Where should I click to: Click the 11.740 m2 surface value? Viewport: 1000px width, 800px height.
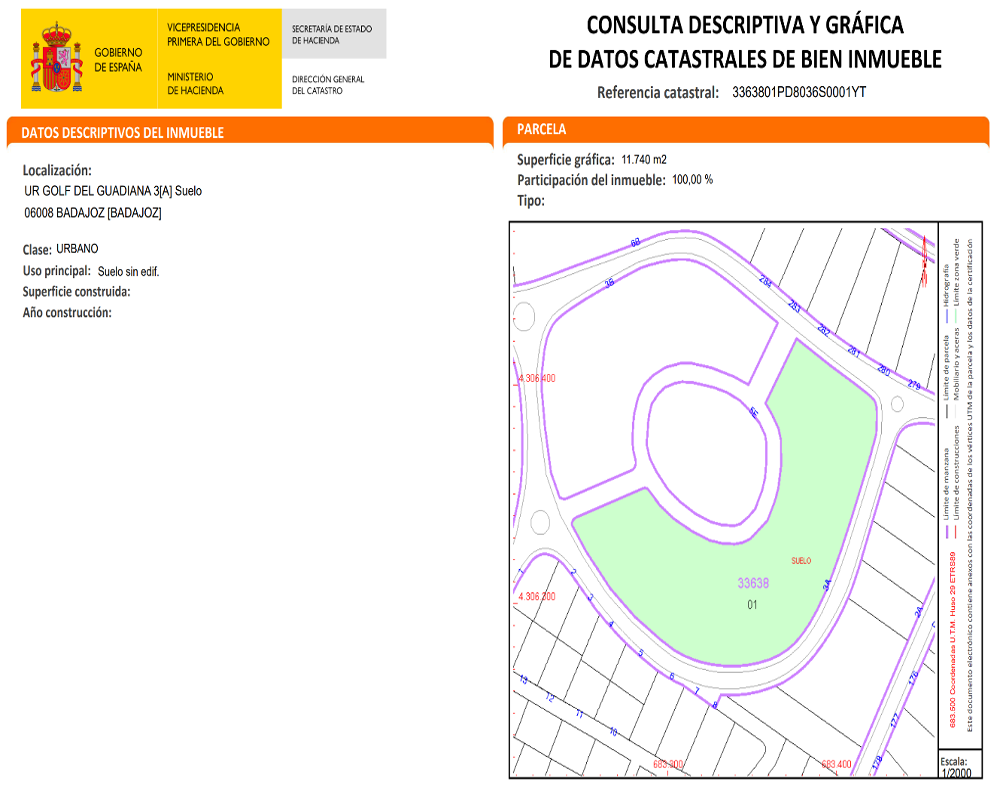644,159
